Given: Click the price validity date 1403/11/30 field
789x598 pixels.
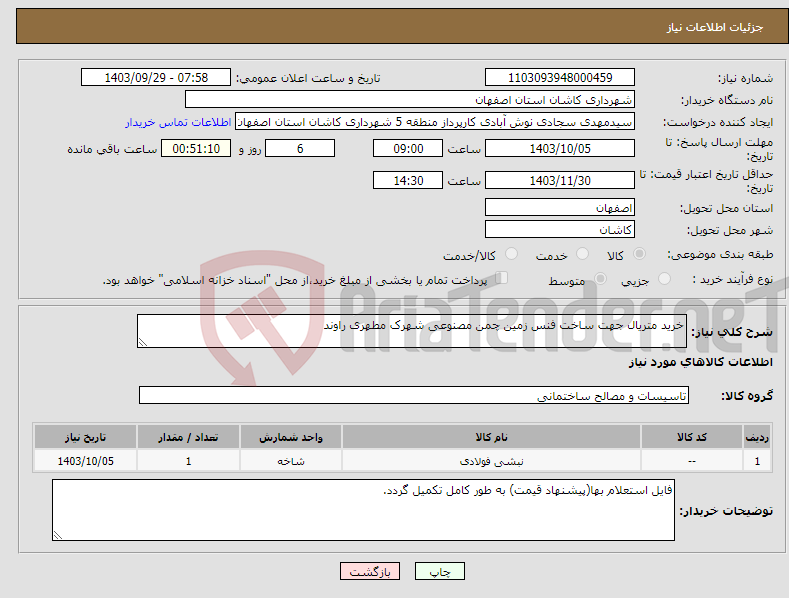Looking at the screenshot, I should pyautogui.click(x=560, y=180).
